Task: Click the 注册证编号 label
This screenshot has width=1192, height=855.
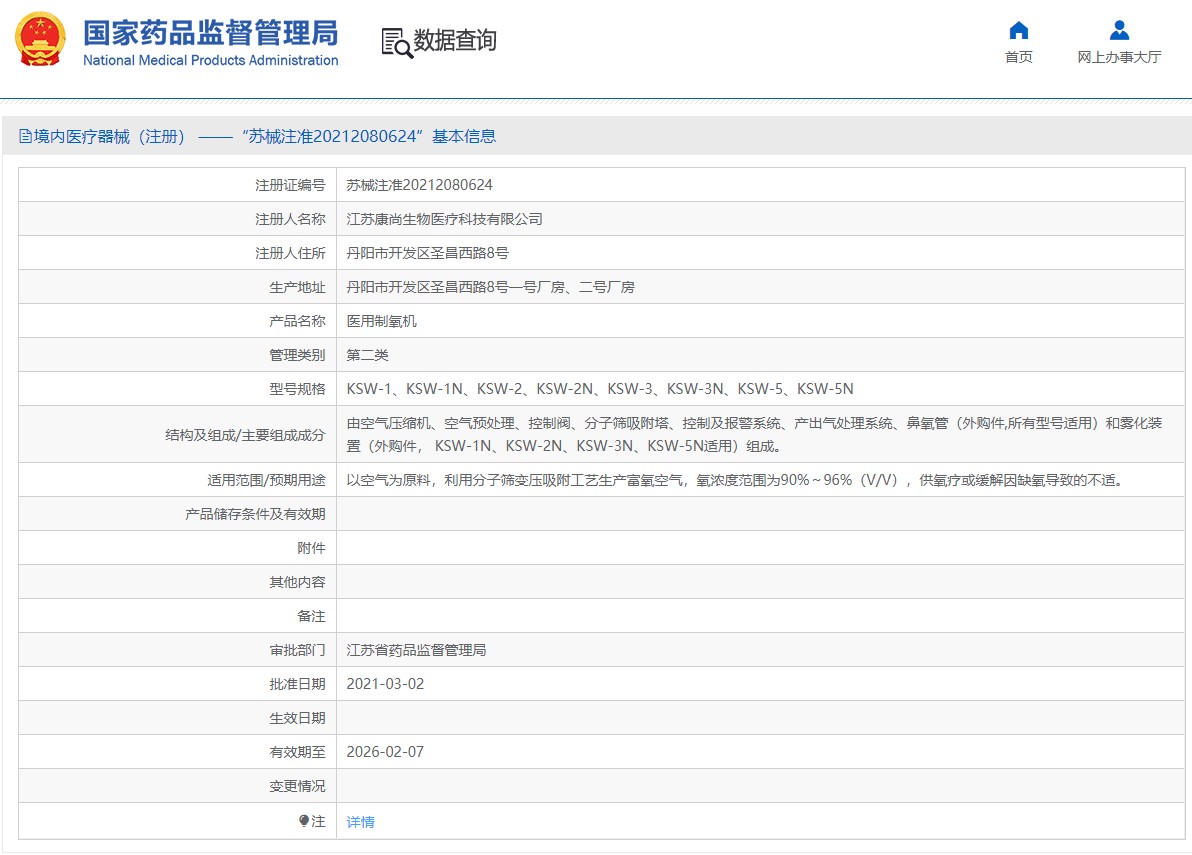Action: coord(290,185)
